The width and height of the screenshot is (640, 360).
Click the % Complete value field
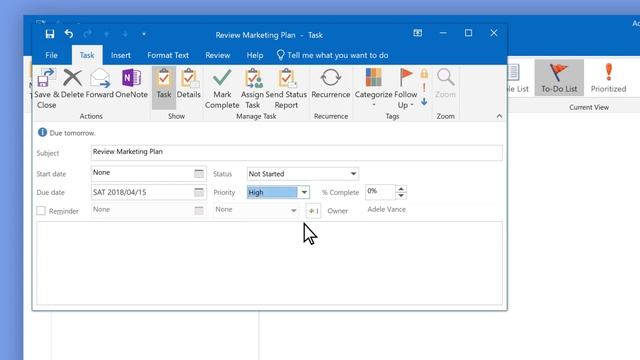(380, 192)
